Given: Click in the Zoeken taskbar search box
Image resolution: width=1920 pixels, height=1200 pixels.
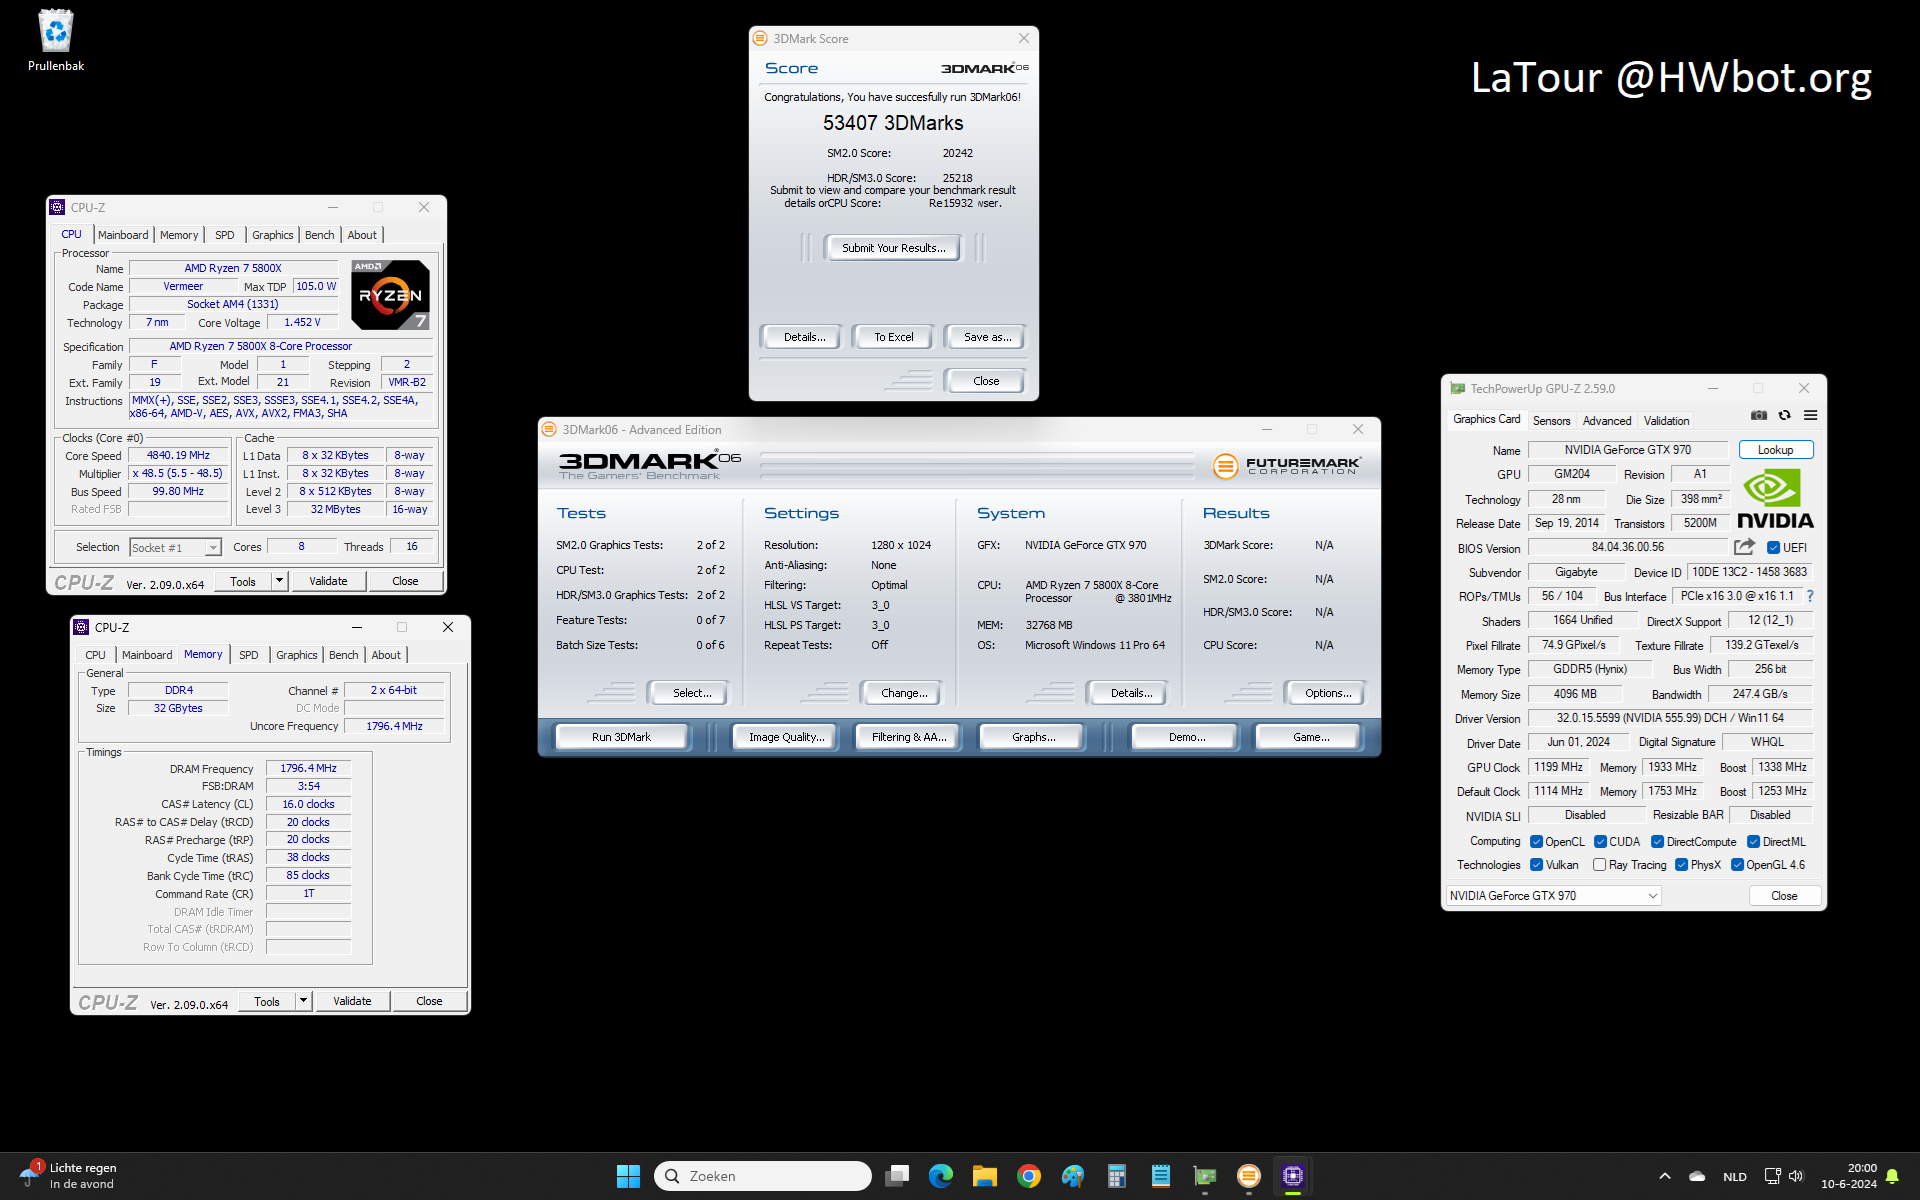Looking at the screenshot, I should tap(763, 1176).
